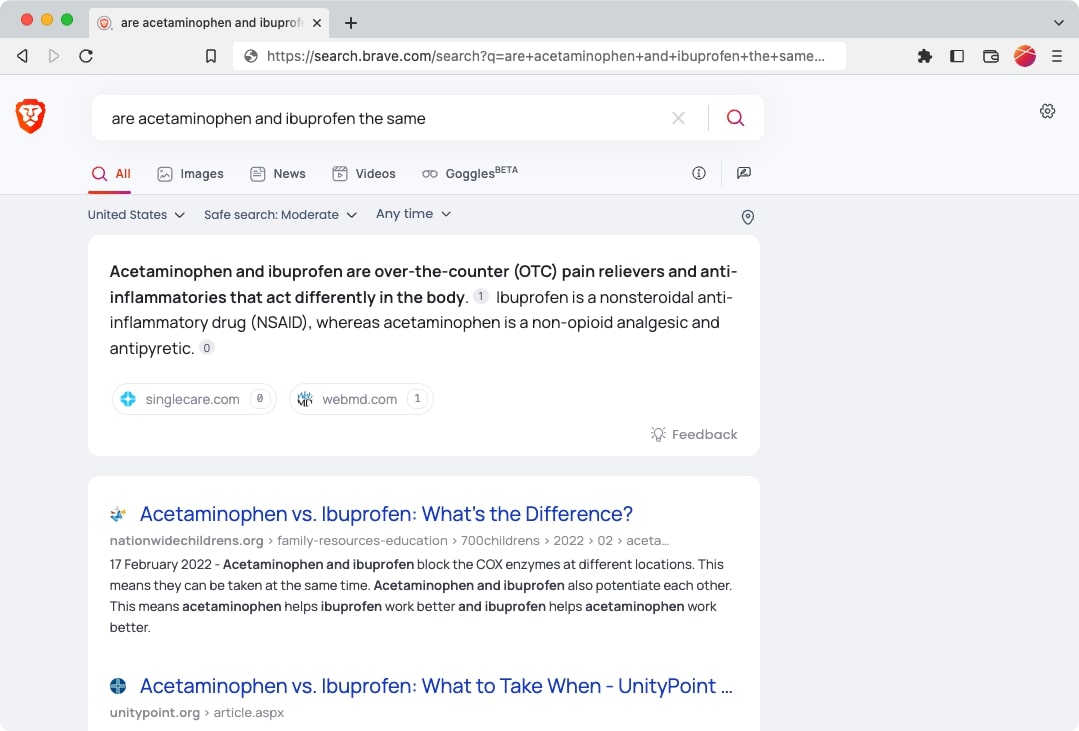1079x731 pixels.
Task: Open the Brave Wallet icon
Action: pos(991,56)
